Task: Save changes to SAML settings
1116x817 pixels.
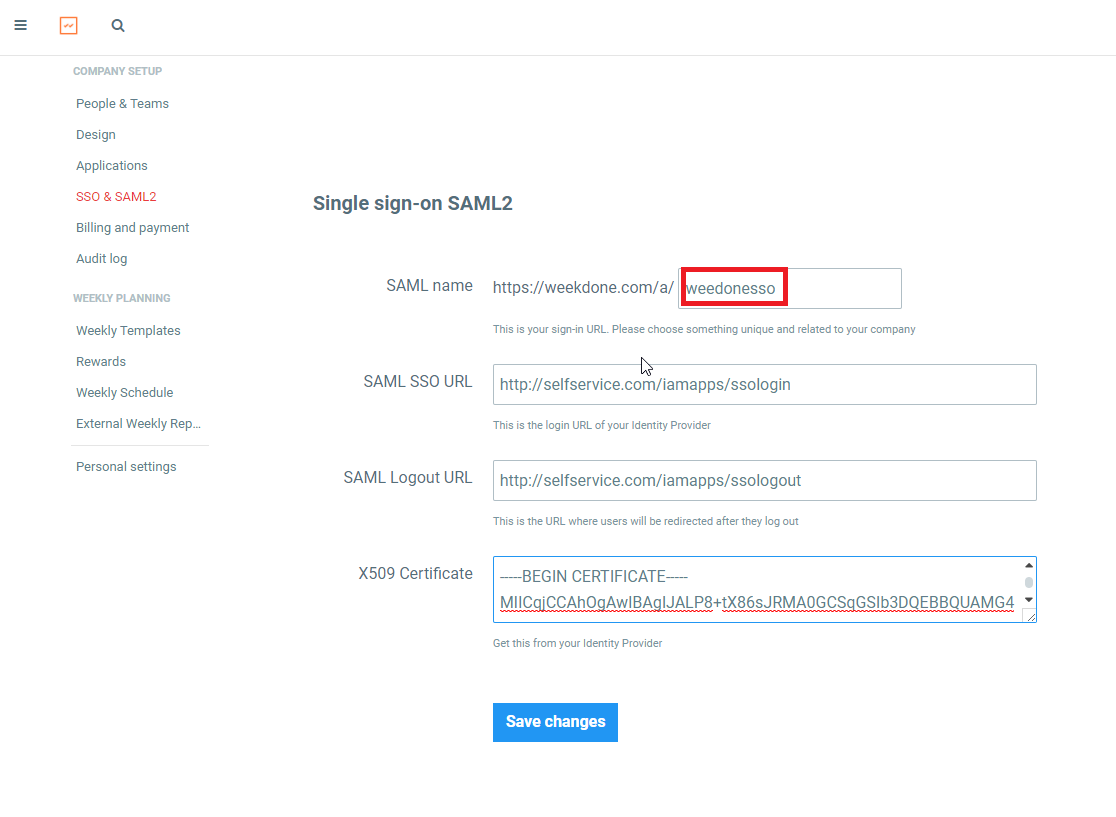Action: [x=555, y=722]
